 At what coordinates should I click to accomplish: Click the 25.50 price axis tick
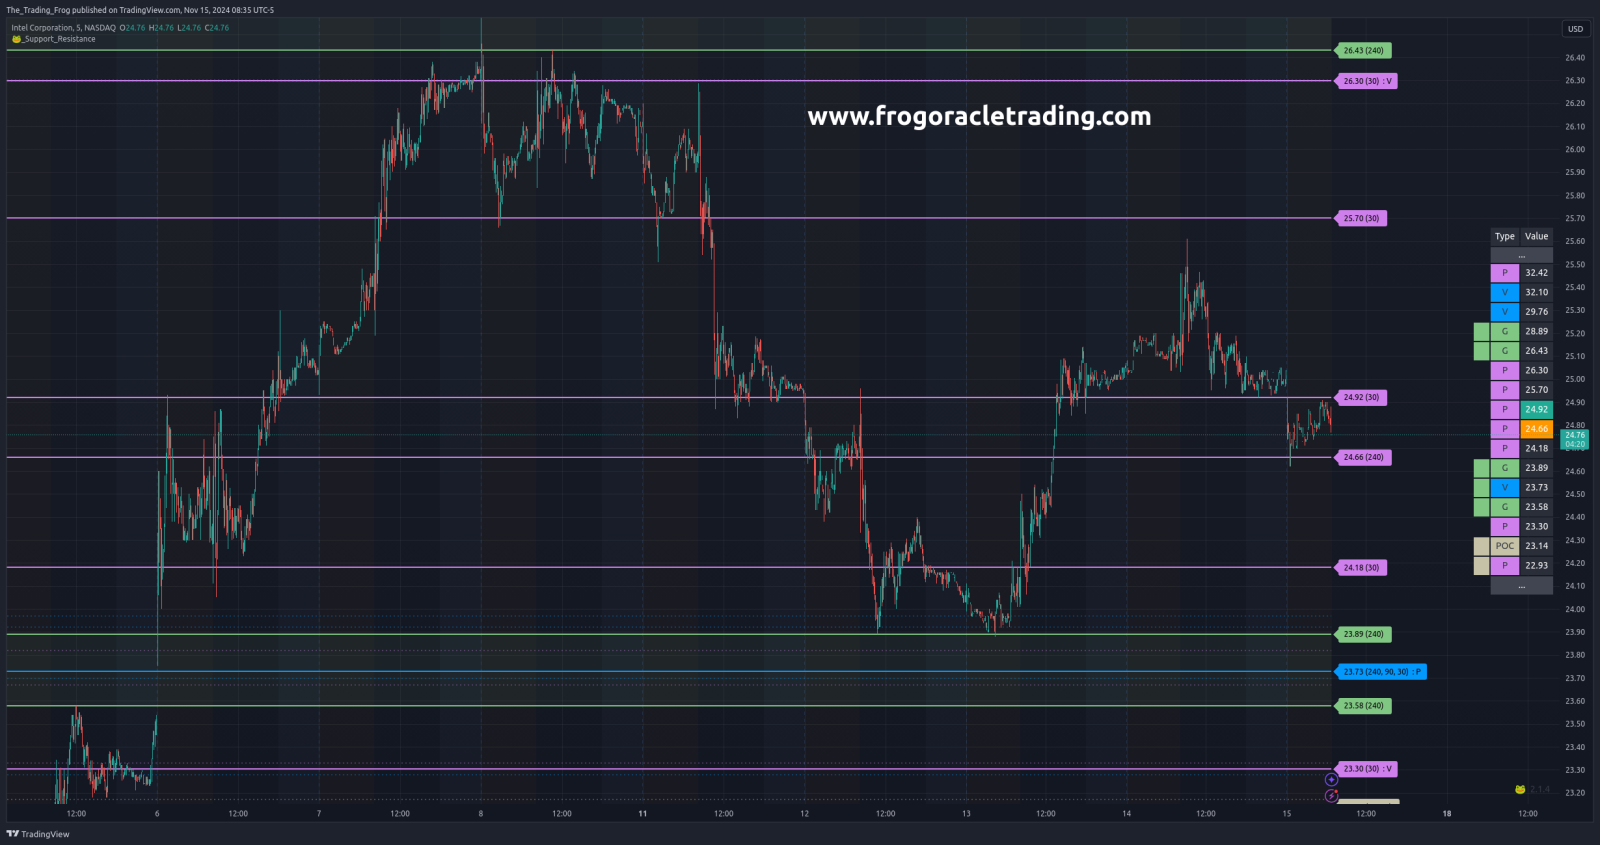[x=1575, y=265]
